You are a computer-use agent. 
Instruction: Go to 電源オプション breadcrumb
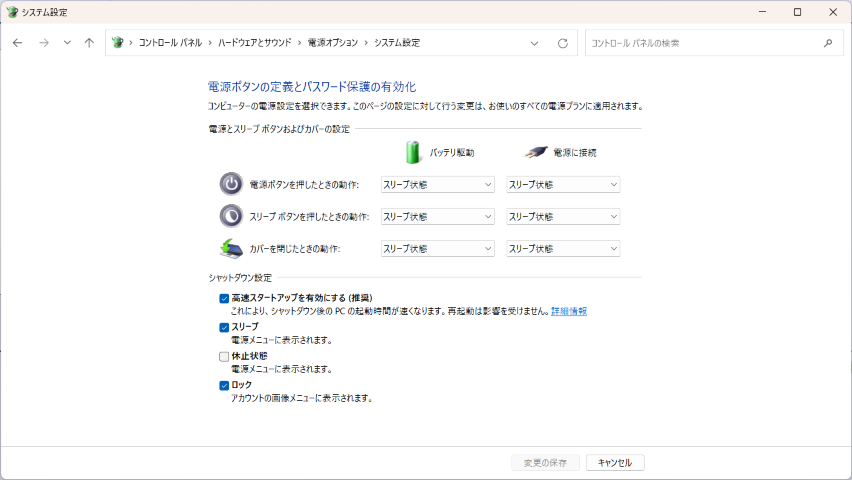point(329,43)
